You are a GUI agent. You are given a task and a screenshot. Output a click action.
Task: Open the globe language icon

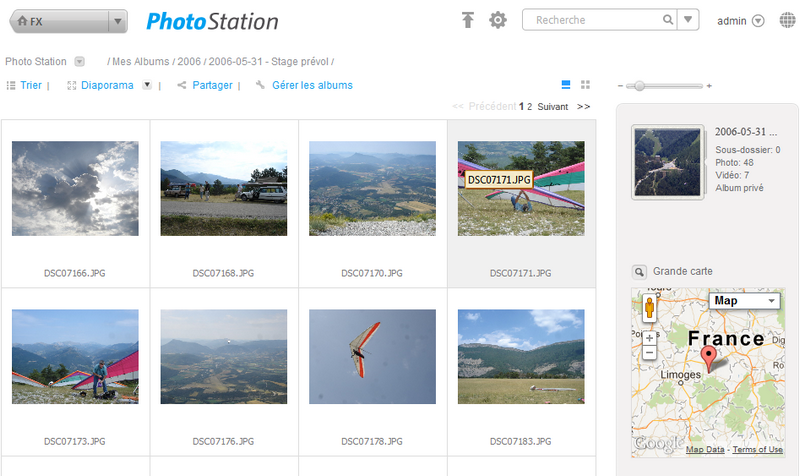pyautogui.click(x=787, y=20)
